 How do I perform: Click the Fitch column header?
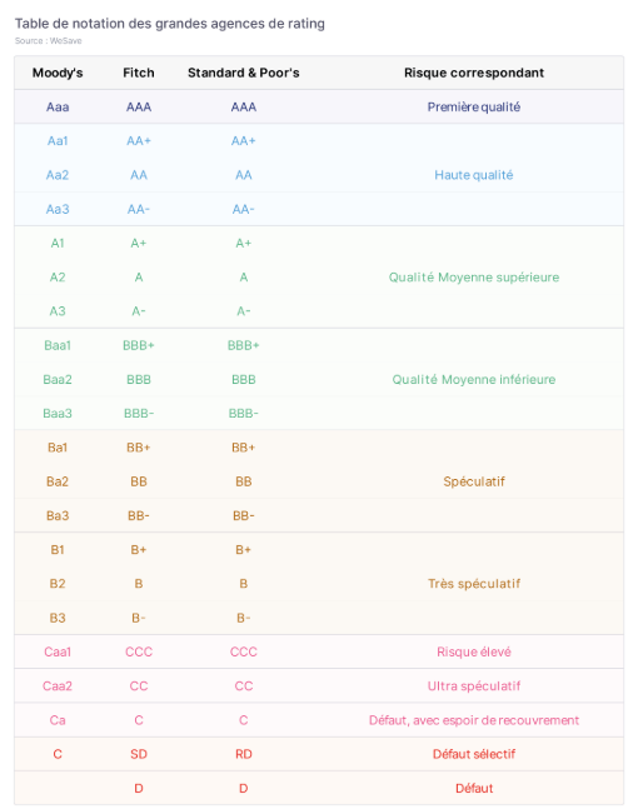tap(138, 73)
